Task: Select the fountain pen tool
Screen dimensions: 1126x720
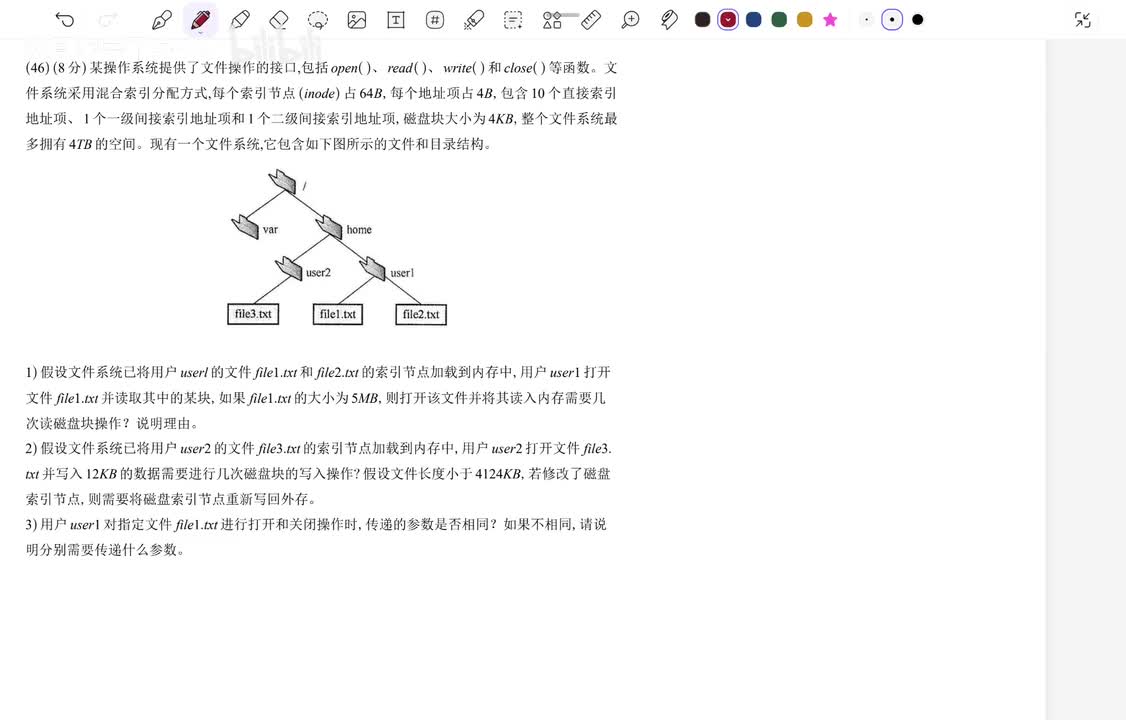Action: click(162, 20)
